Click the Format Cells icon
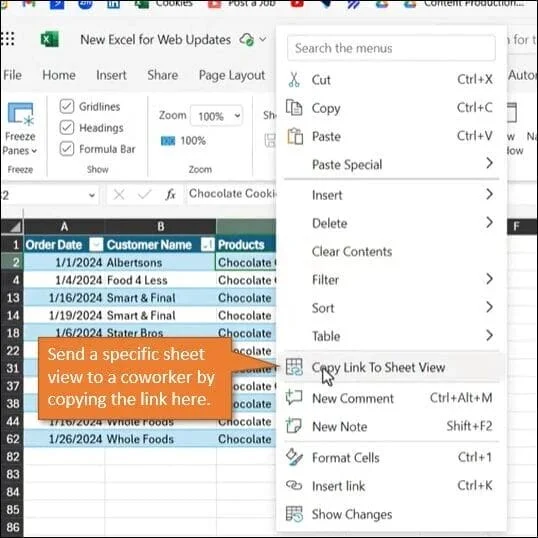Image resolution: width=538 pixels, height=538 pixels. coord(294,457)
